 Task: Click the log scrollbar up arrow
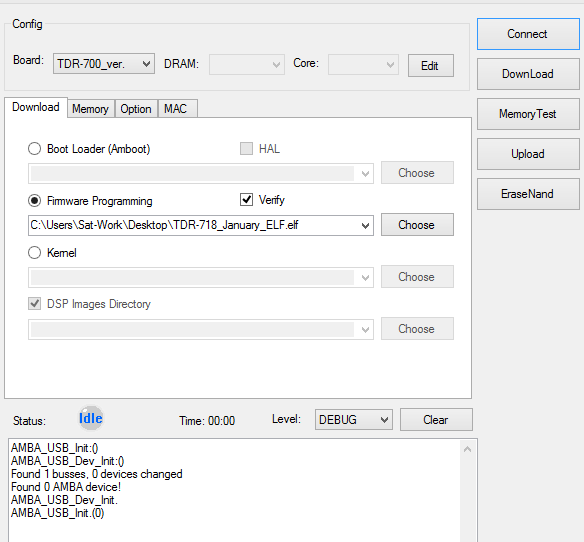467,450
